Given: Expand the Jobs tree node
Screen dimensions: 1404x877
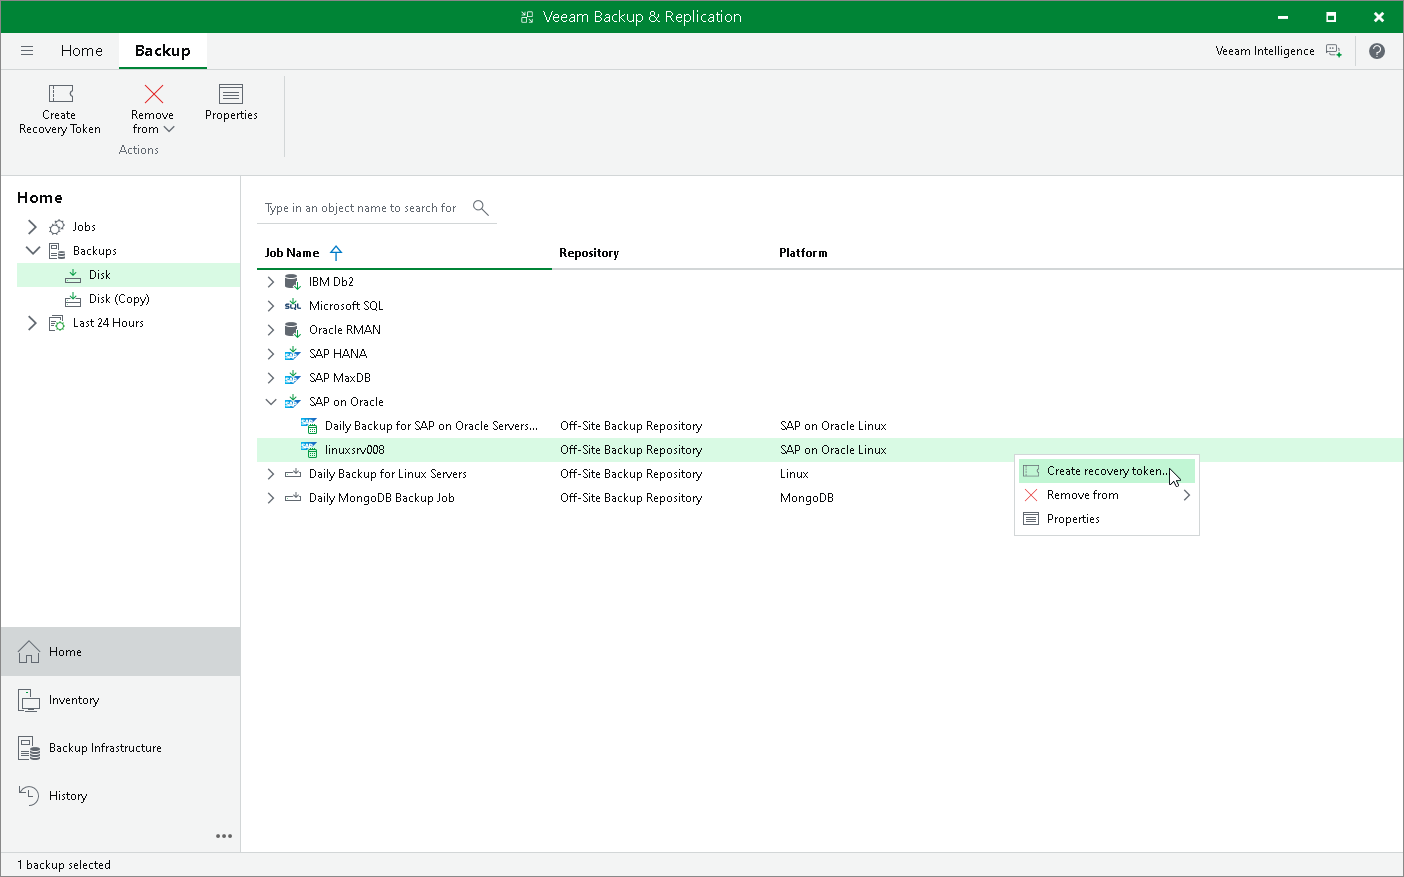Looking at the screenshot, I should [32, 227].
